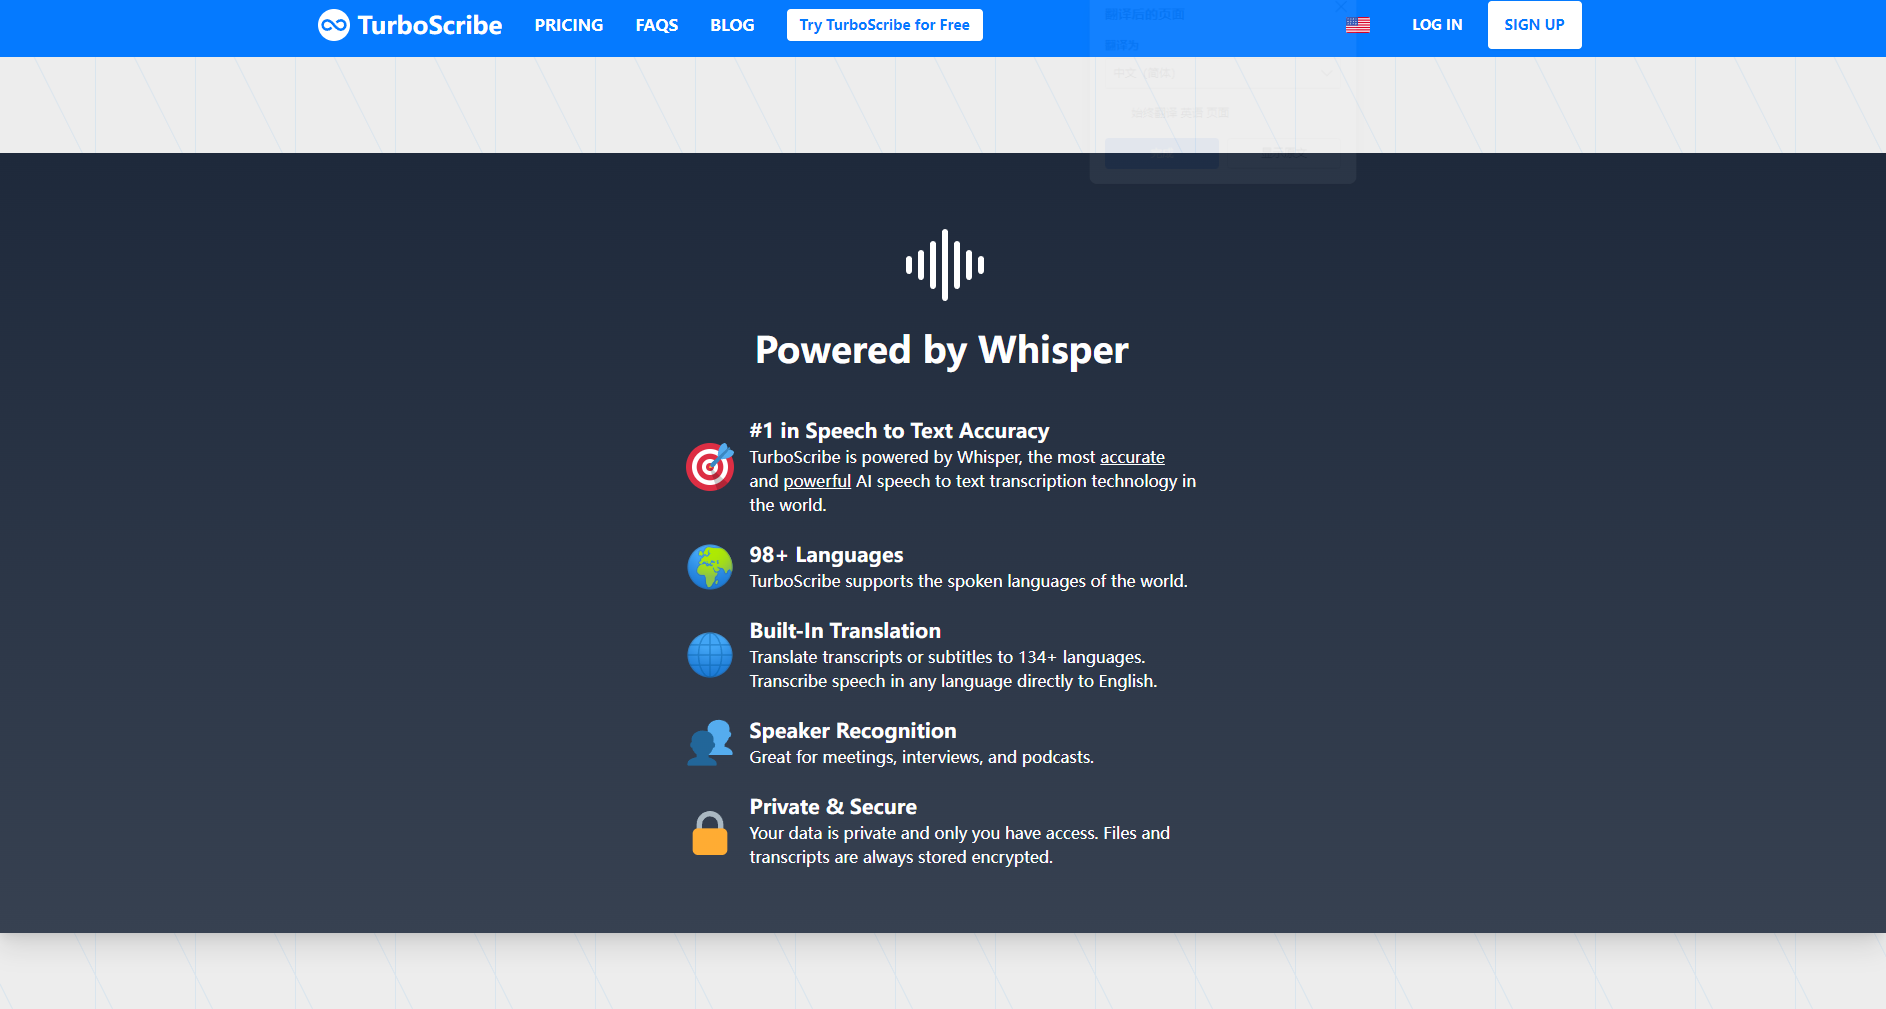Click '#1 in Speech to Text Accuracy' heading
This screenshot has height=1009, width=1886.
pyautogui.click(x=899, y=431)
